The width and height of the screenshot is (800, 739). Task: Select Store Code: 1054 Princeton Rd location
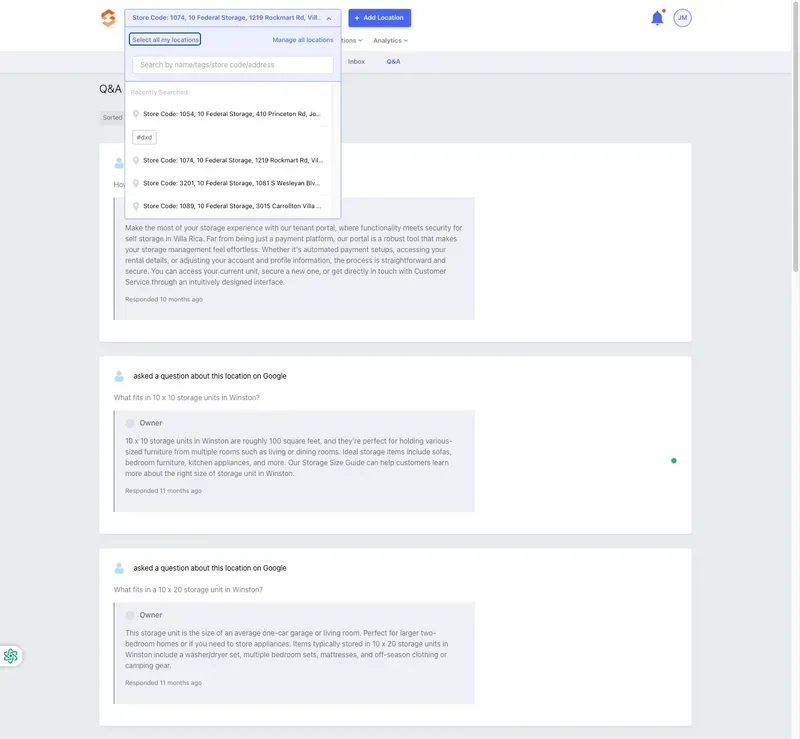[x=228, y=114]
